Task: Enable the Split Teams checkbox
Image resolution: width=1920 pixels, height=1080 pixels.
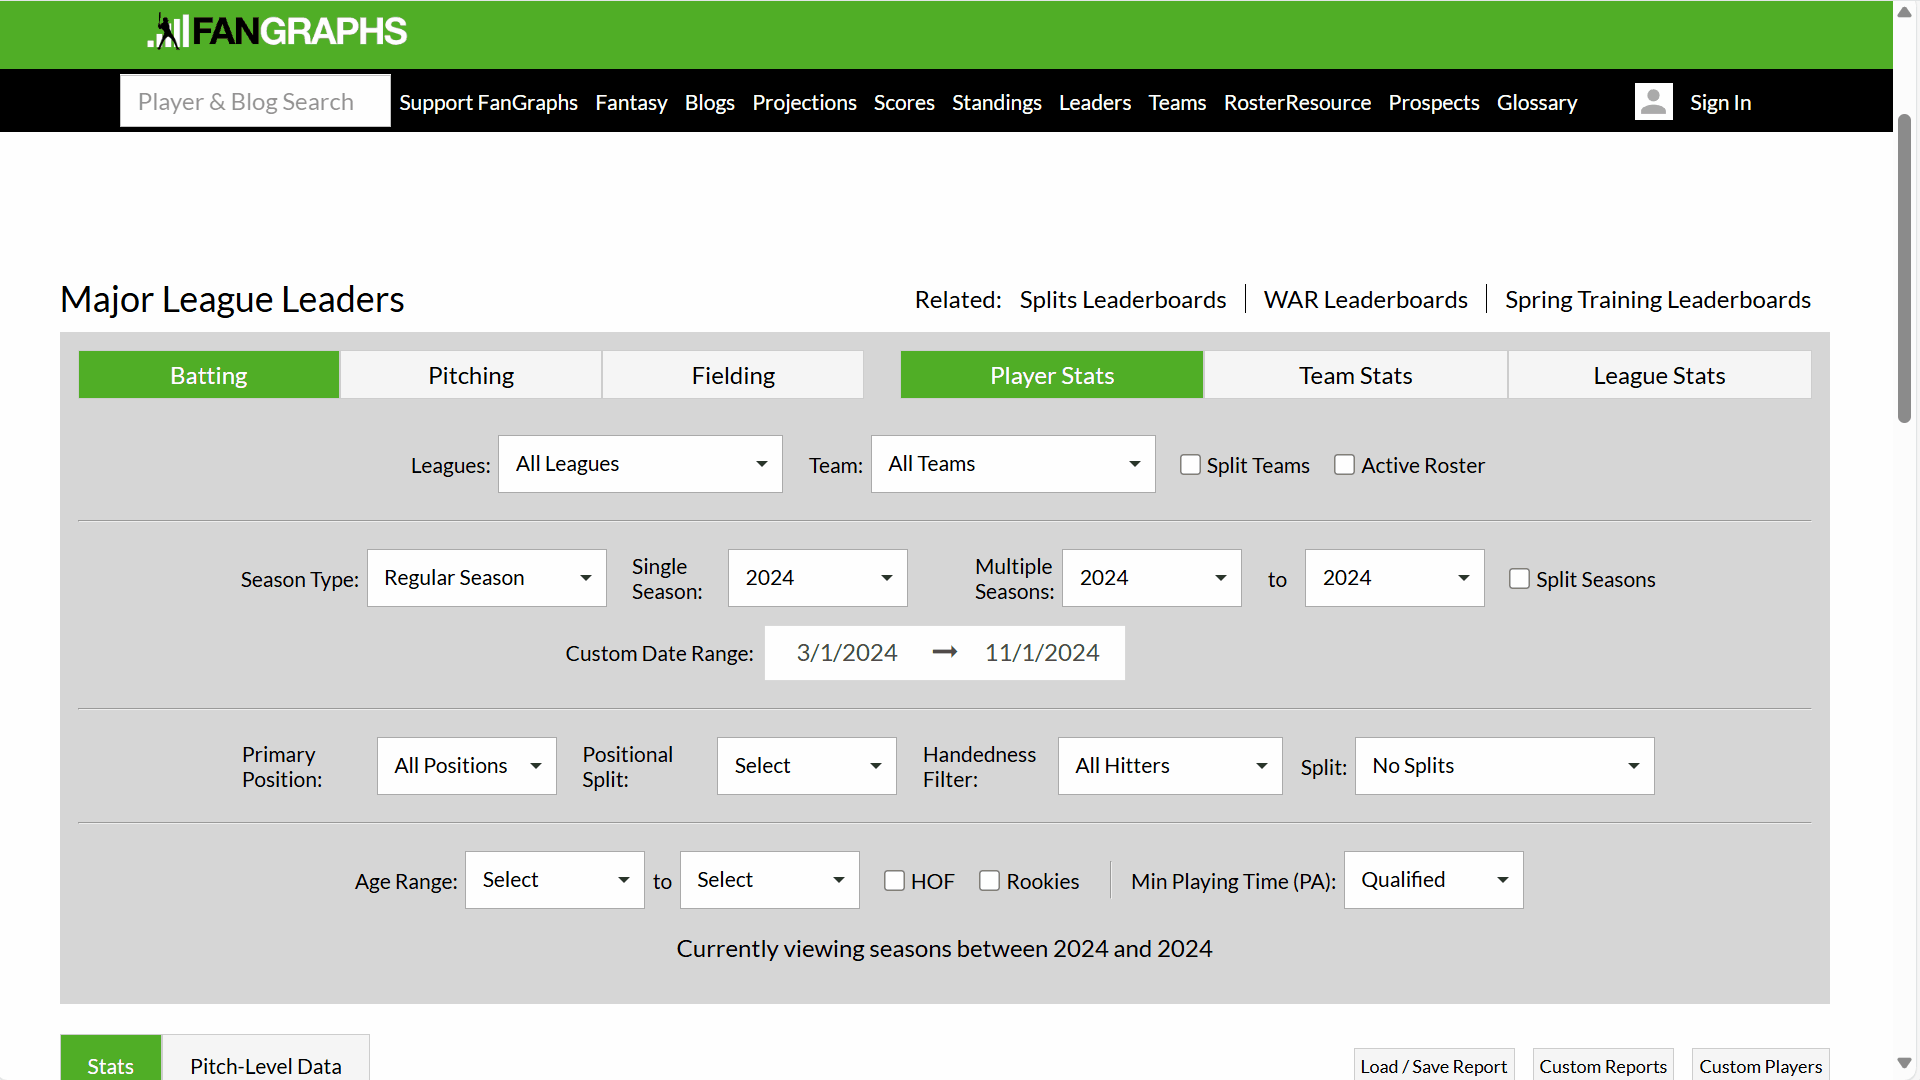Action: coord(1190,465)
